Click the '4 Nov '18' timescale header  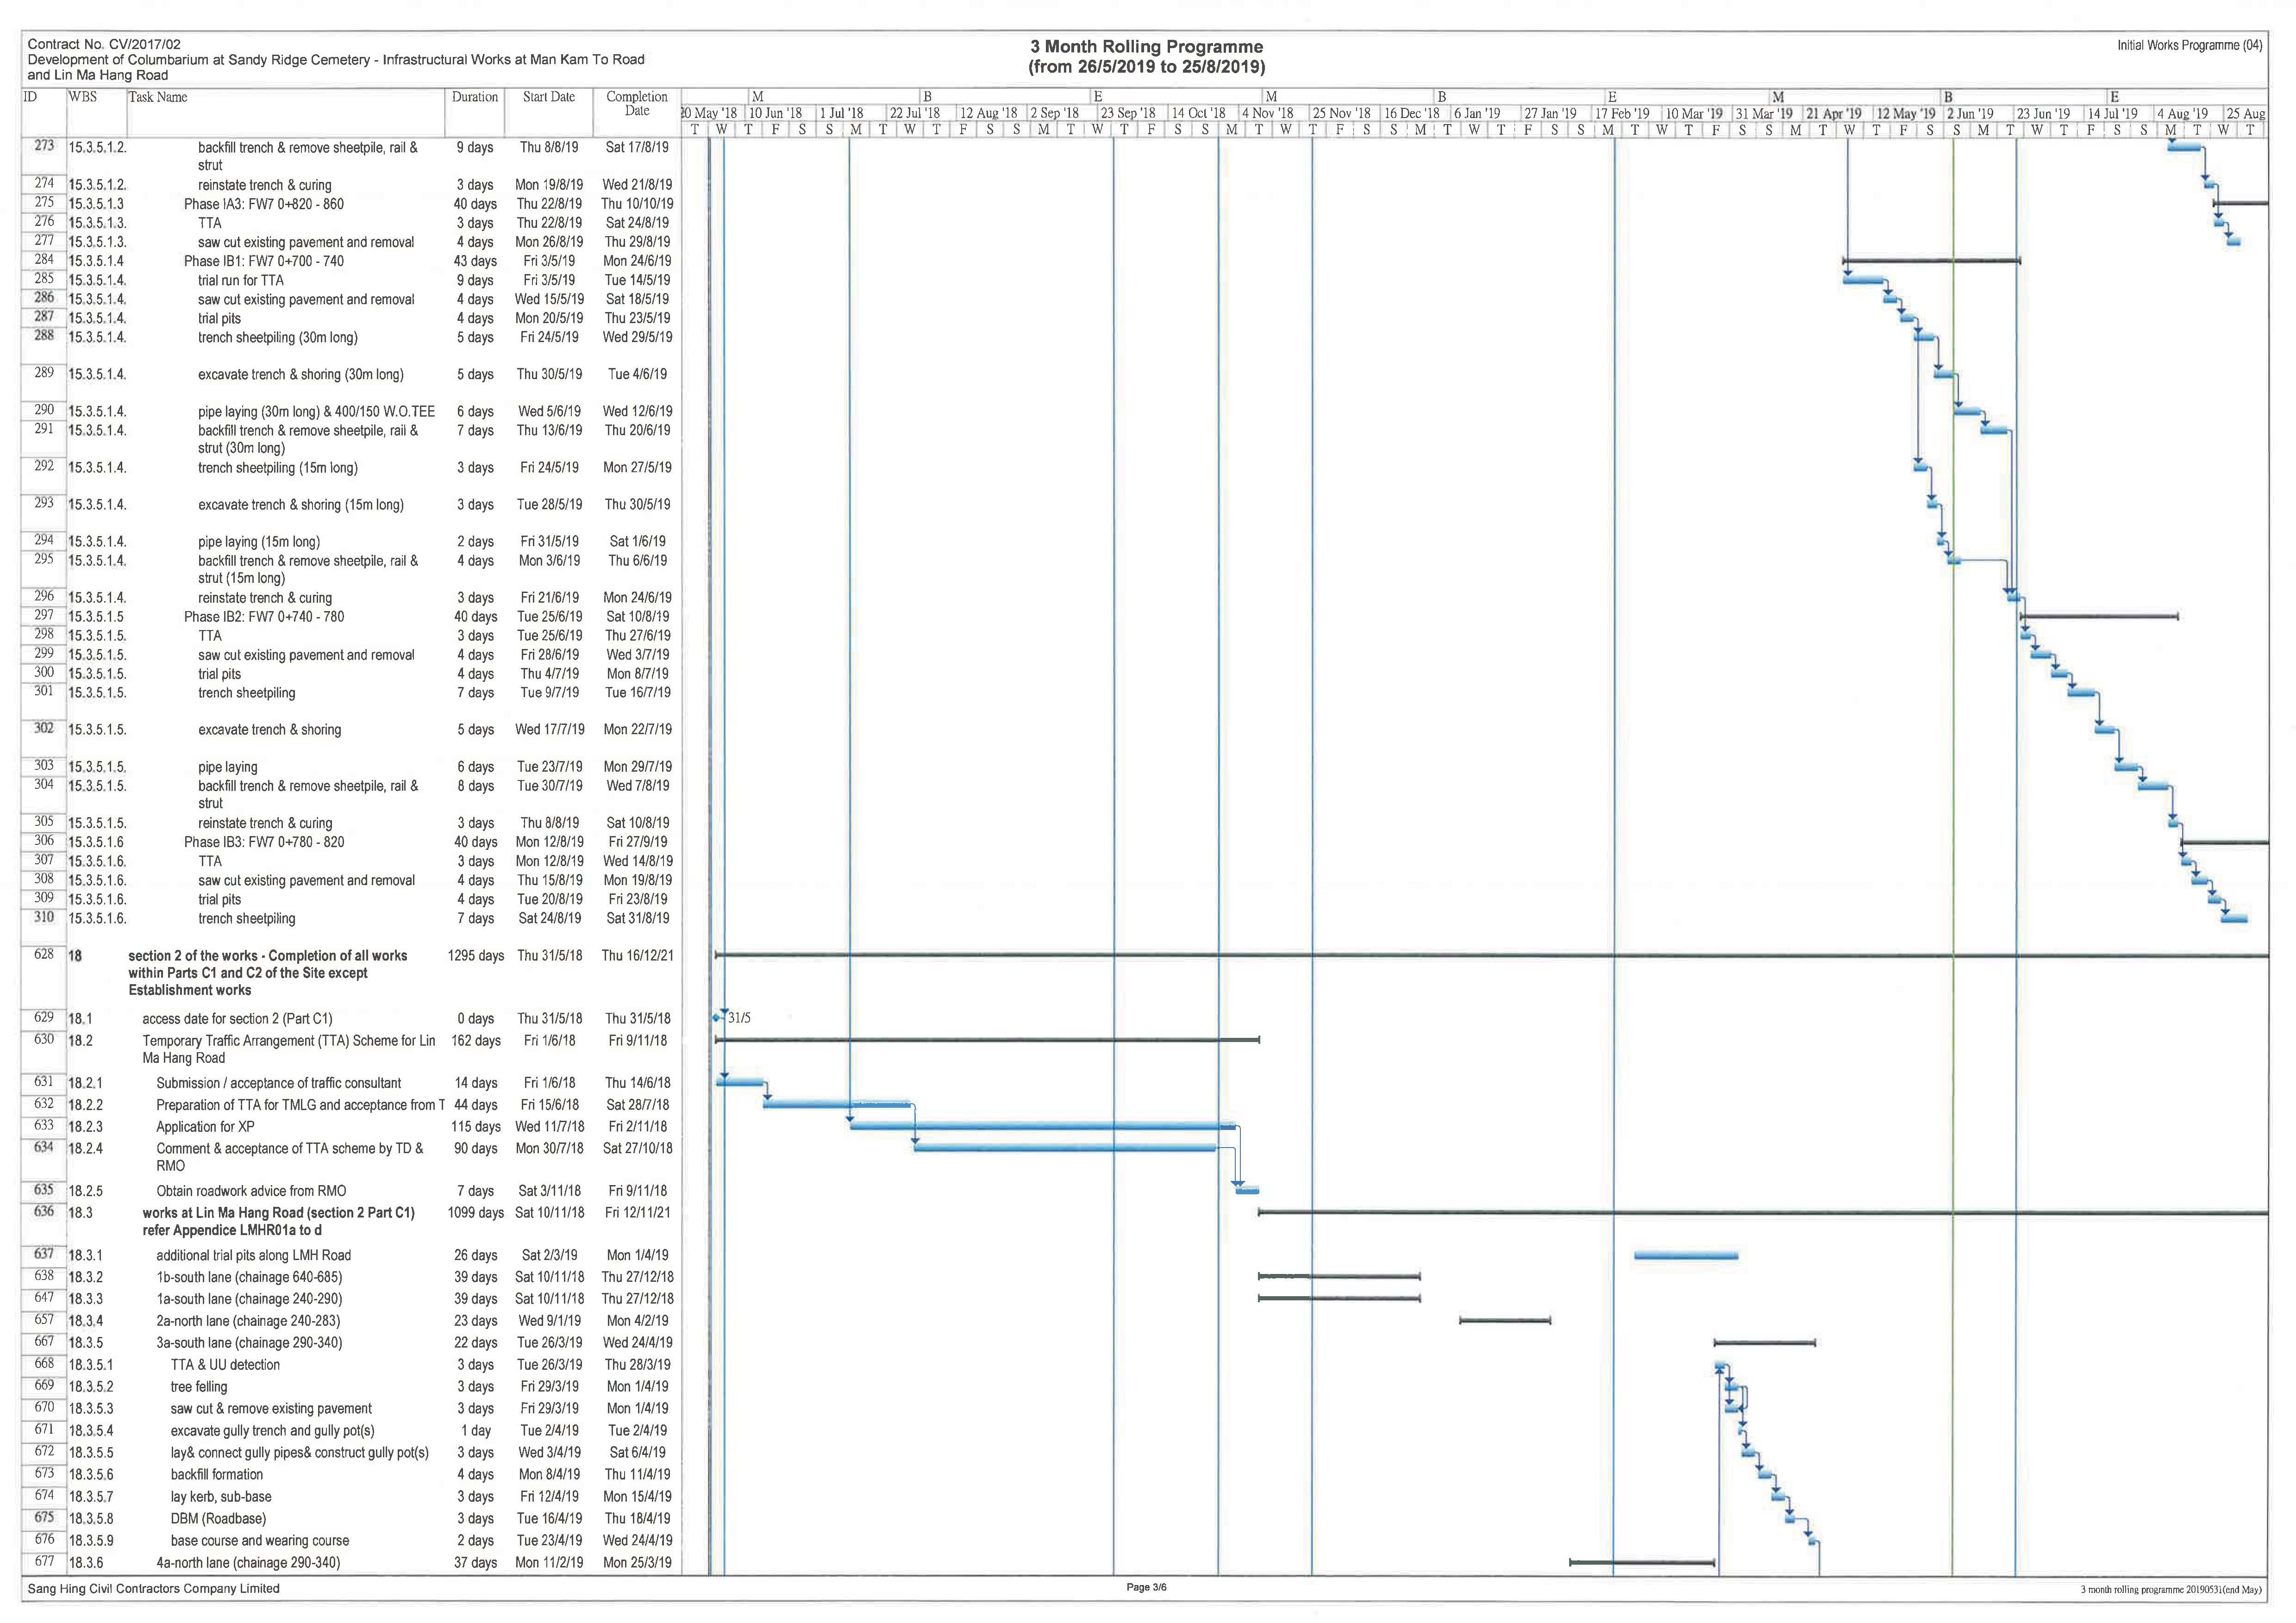(x=1267, y=114)
